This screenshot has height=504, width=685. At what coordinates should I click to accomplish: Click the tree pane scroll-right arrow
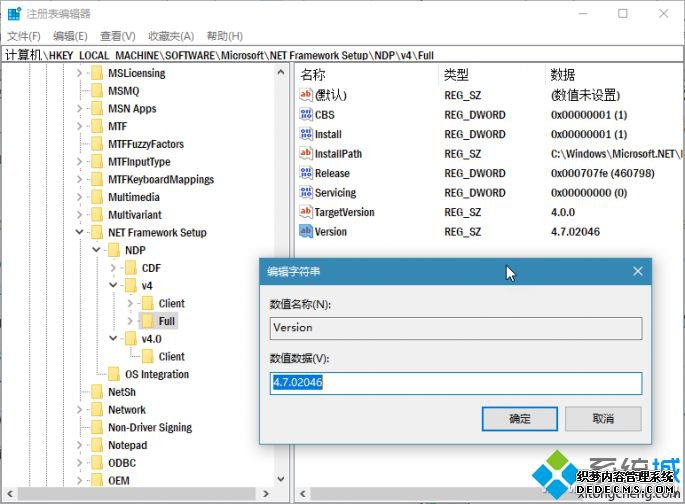[x=266, y=494]
